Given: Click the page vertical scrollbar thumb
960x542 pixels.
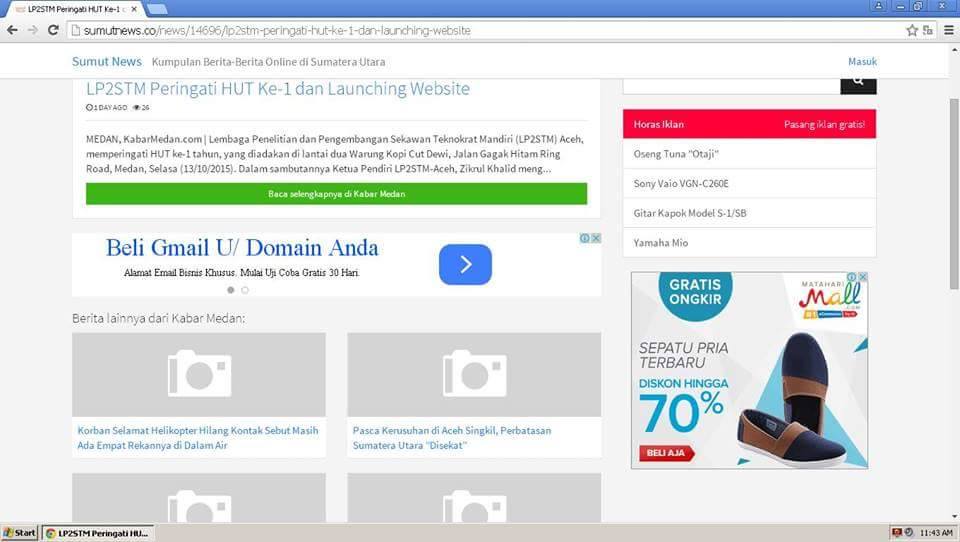Looking at the screenshot, I should click(x=953, y=190).
